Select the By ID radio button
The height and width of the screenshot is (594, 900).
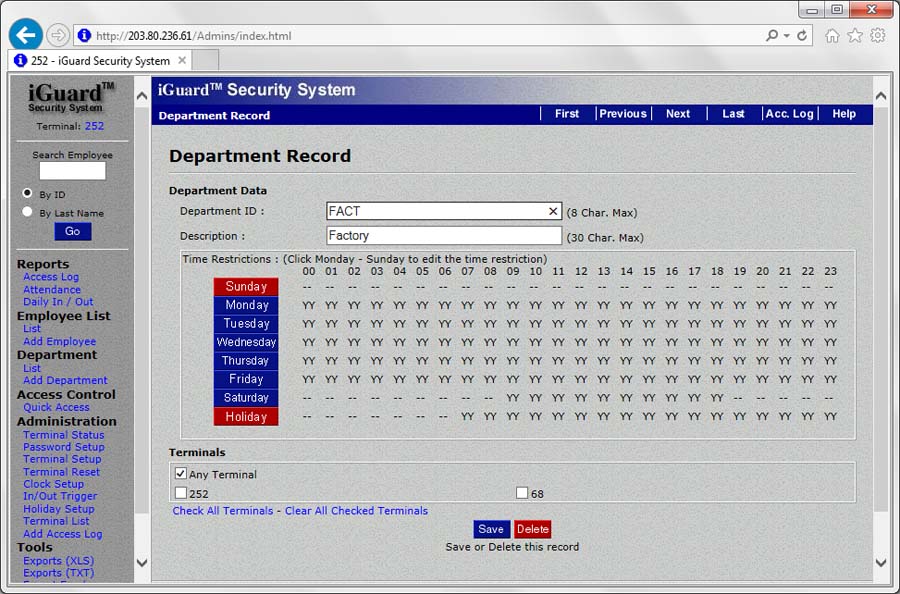point(27,193)
